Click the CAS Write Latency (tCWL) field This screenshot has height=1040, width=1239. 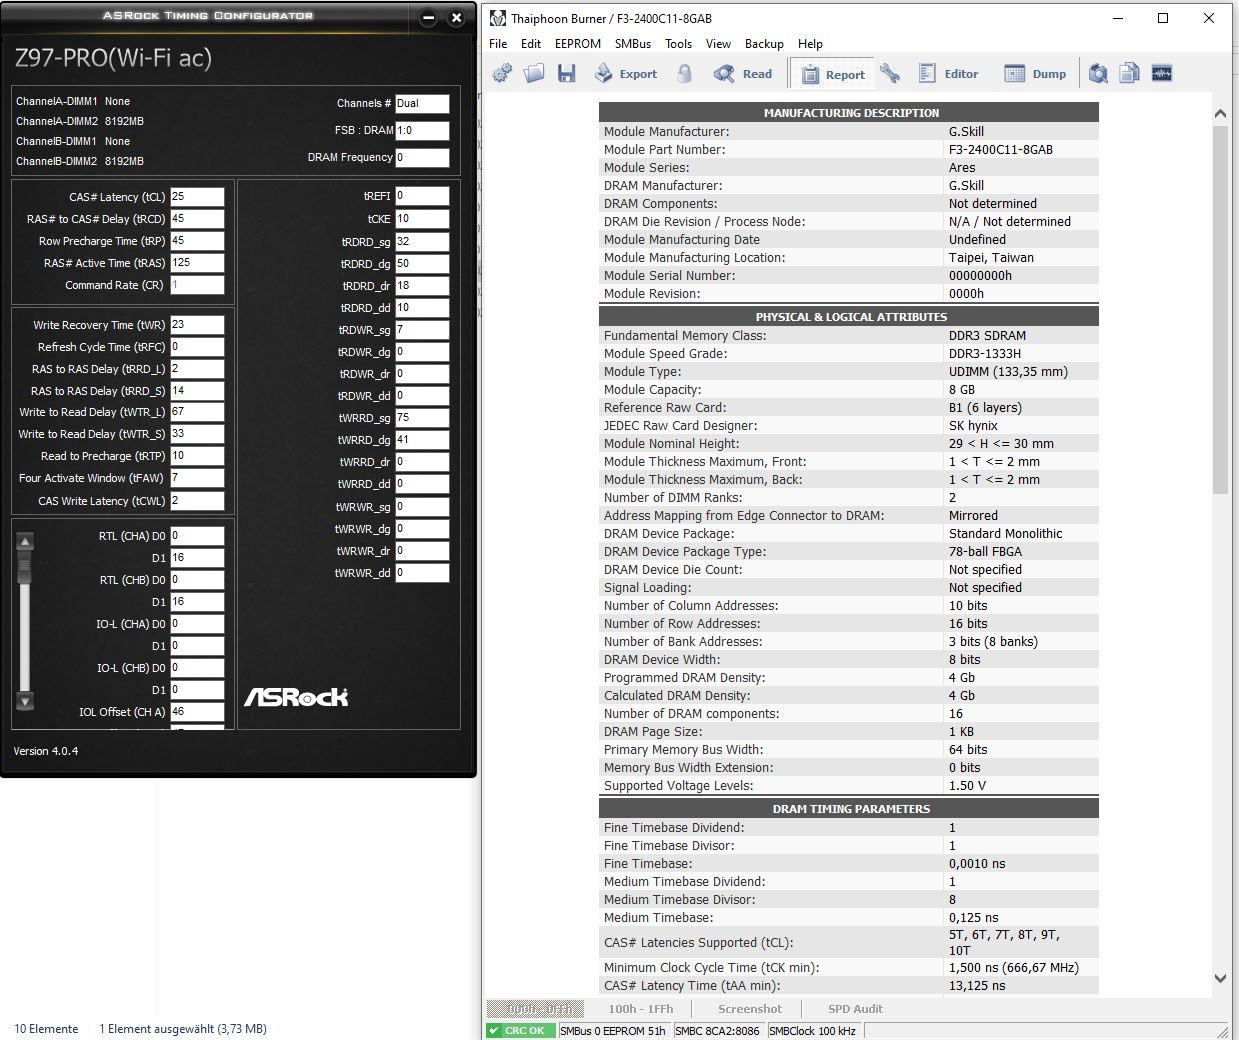point(197,501)
